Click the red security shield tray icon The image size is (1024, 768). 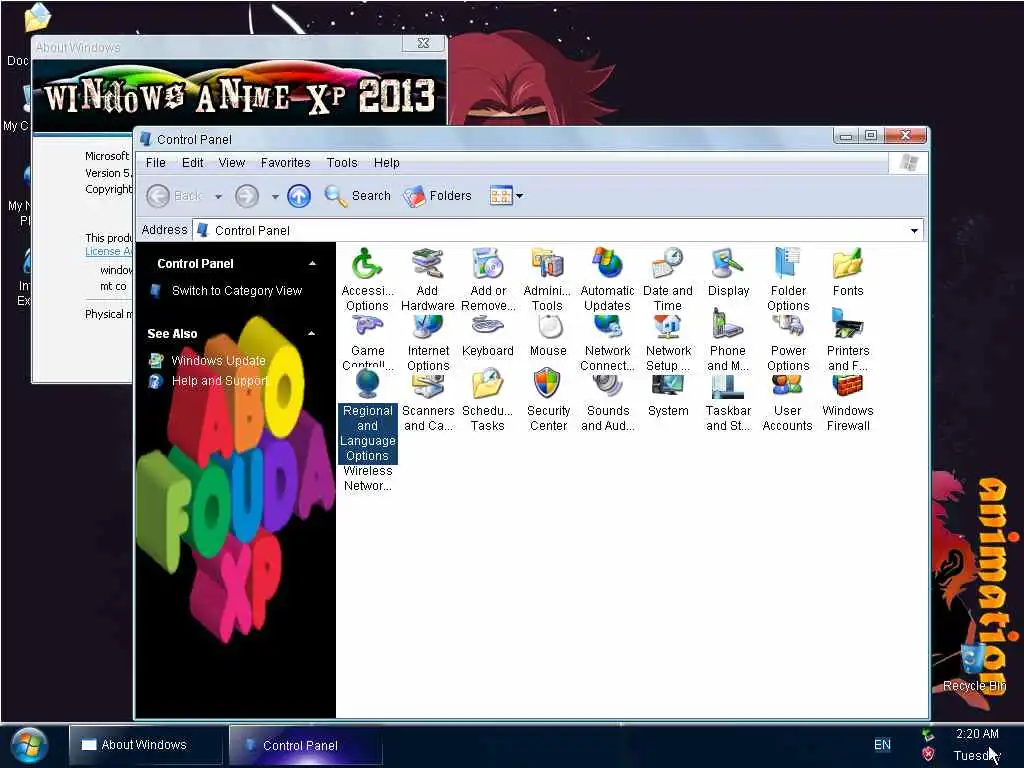pos(927,755)
